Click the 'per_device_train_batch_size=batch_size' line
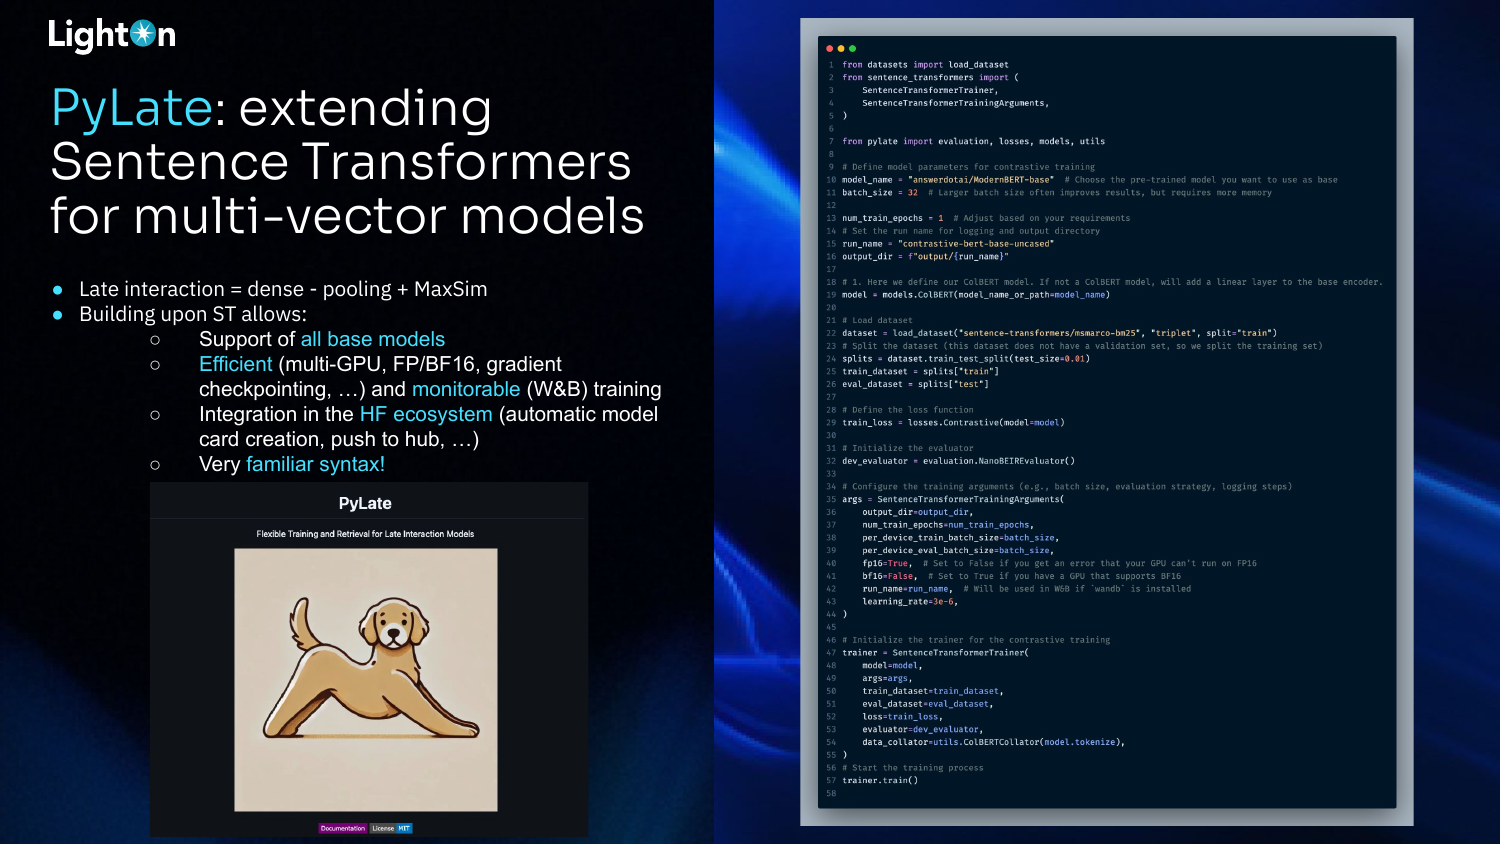Screen dimensions: 1500x844 point(961,538)
